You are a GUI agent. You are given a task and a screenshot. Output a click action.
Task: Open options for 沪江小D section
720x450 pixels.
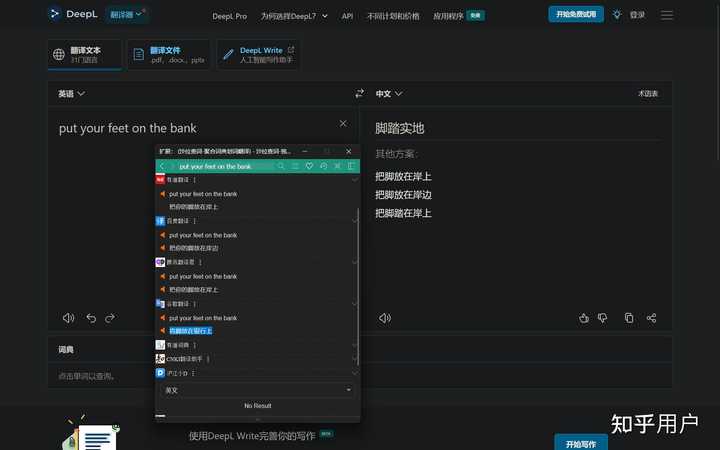[193, 373]
